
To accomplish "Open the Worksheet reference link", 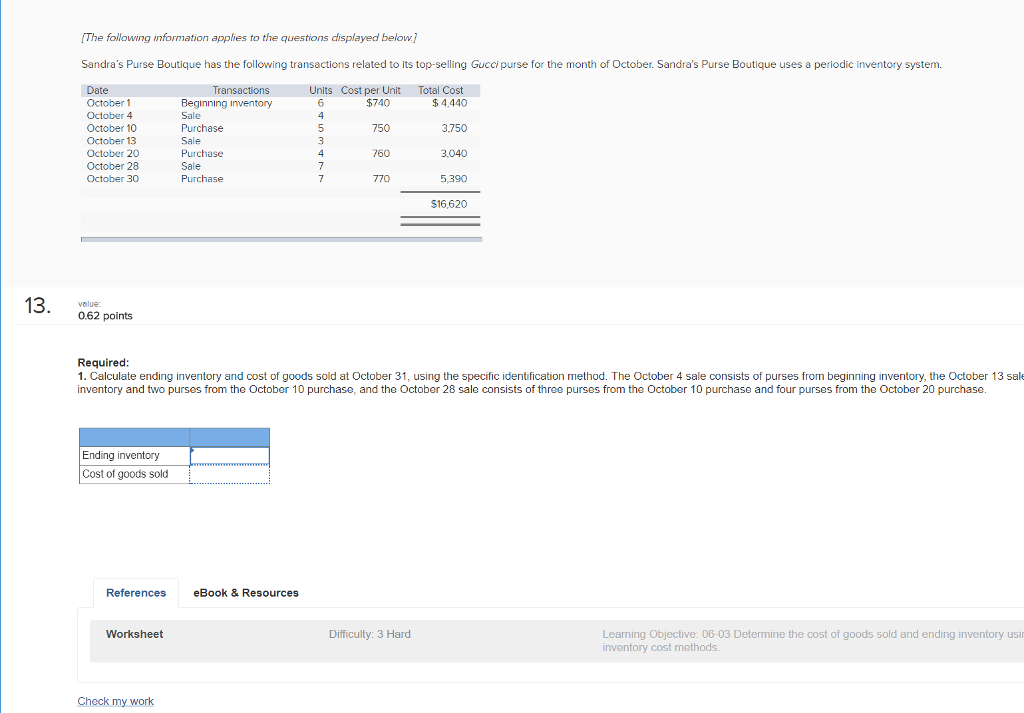I will tap(135, 634).
